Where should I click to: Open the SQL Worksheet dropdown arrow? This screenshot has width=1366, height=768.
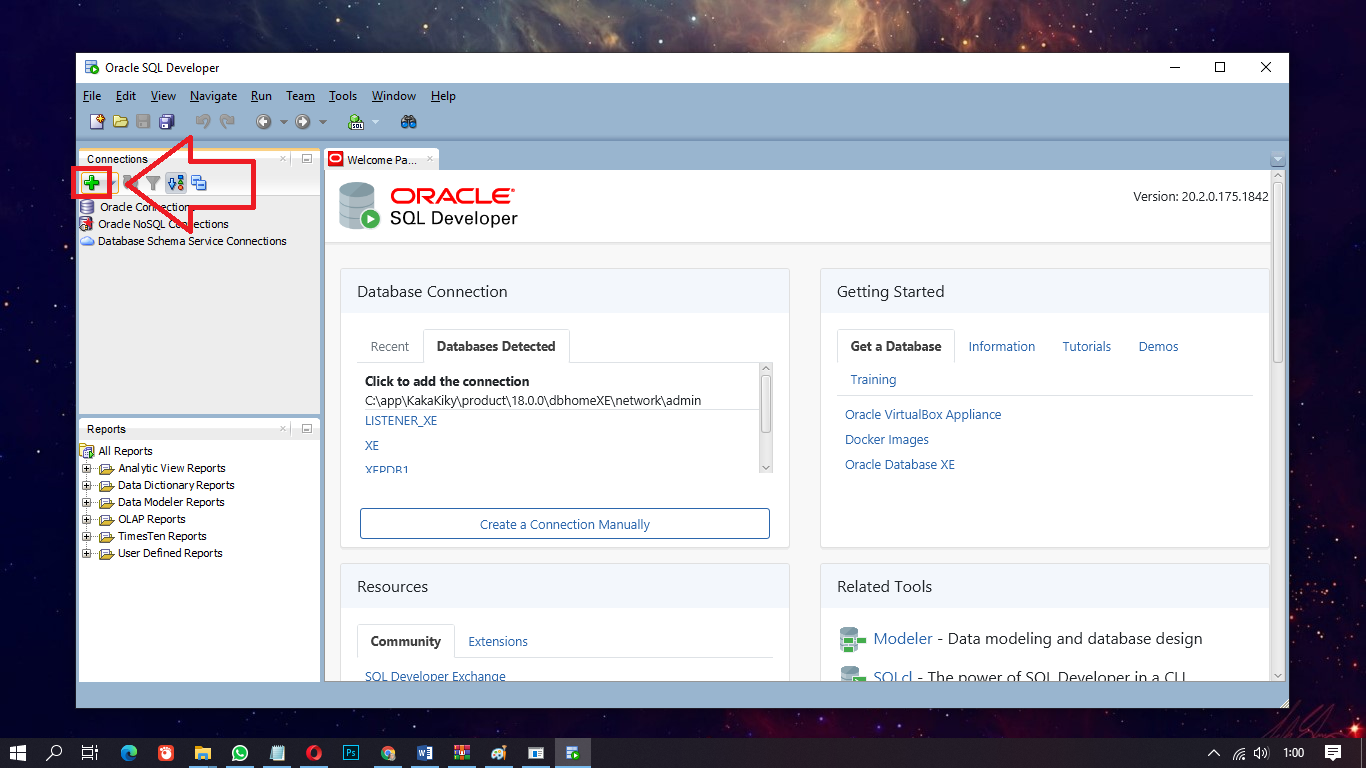click(375, 122)
